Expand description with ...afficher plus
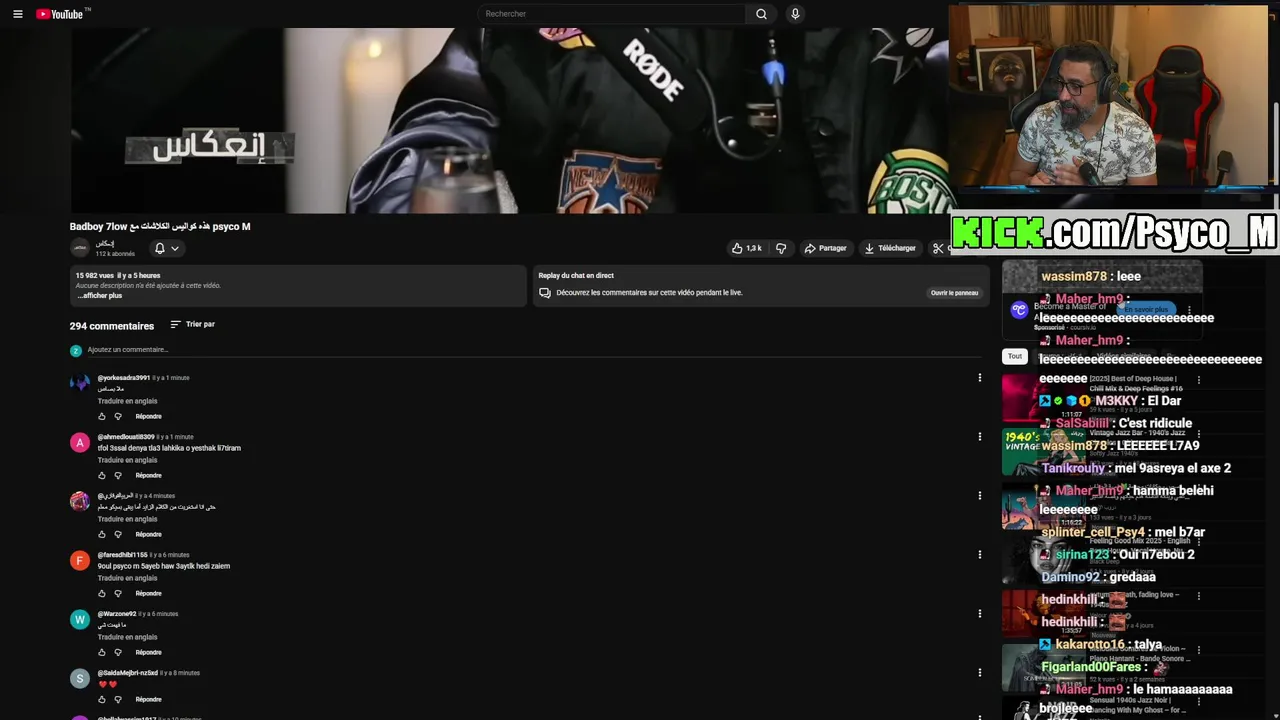The image size is (1280, 720). tap(100, 296)
